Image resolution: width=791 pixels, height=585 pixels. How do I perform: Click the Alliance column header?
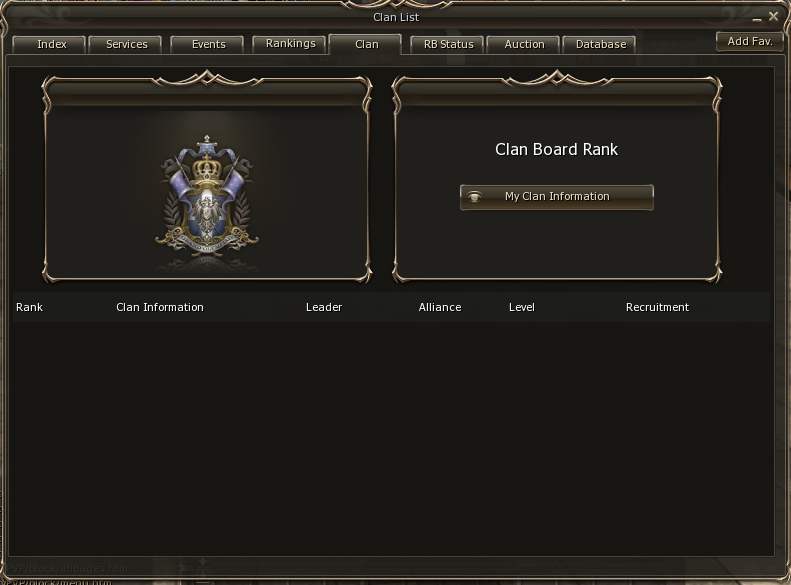[x=440, y=307]
